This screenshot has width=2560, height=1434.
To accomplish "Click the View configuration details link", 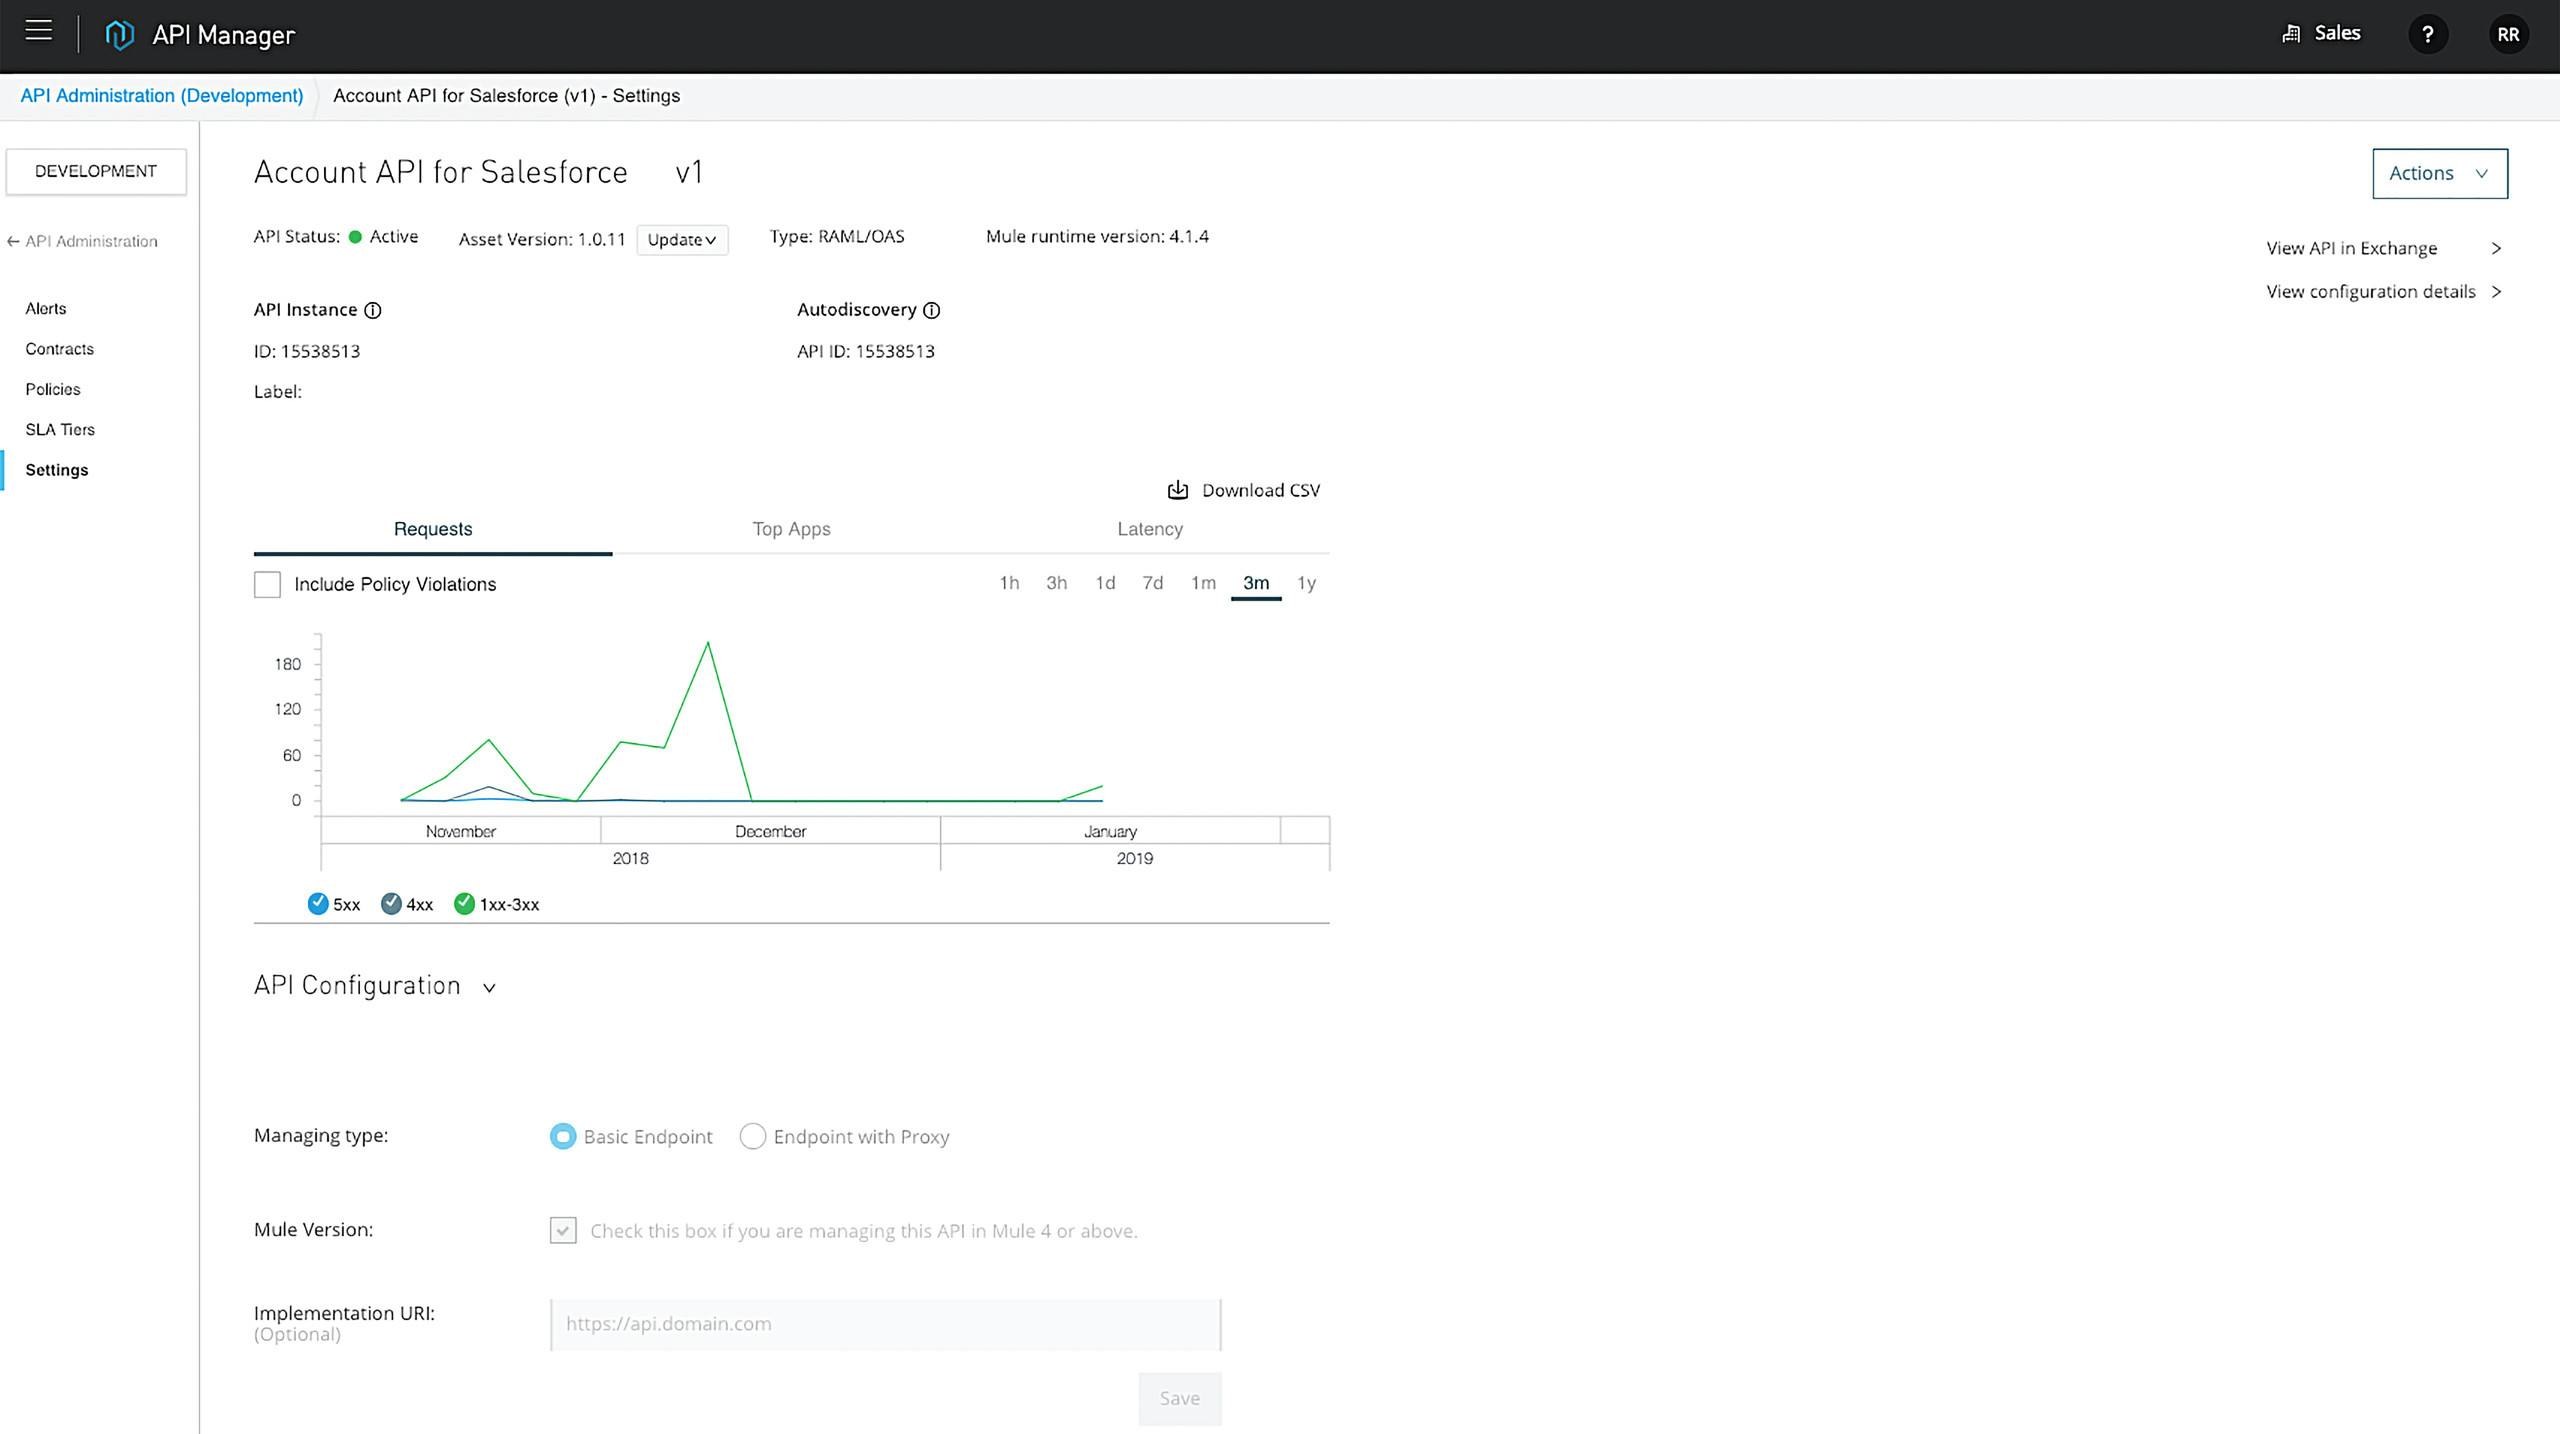I will click(2371, 292).
